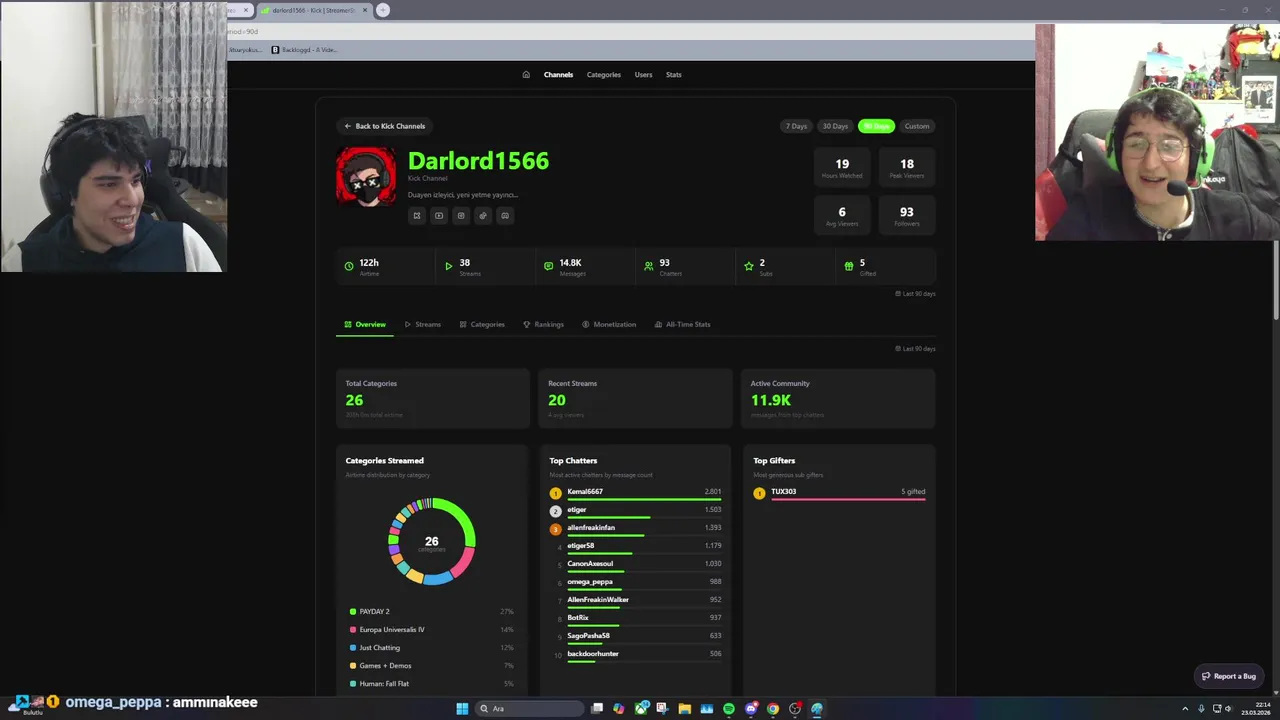Click the Windows taskbar search box
This screenshot has height=720, width=1280.
pyautogui.click(x=529, y=708)
